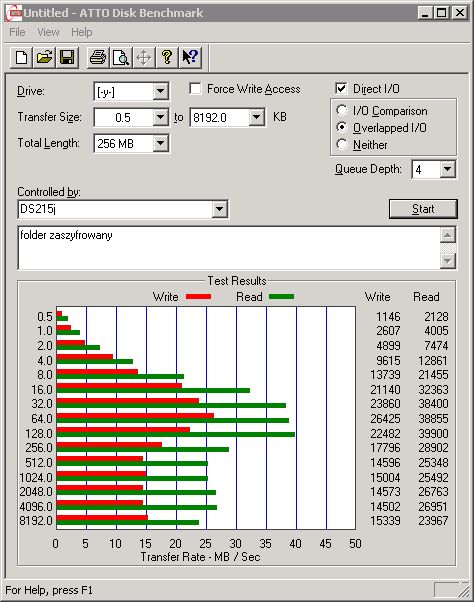Enable Force Write Access checkbox
This screenshot has height=602, width=474.
click(x=195, y=89)
